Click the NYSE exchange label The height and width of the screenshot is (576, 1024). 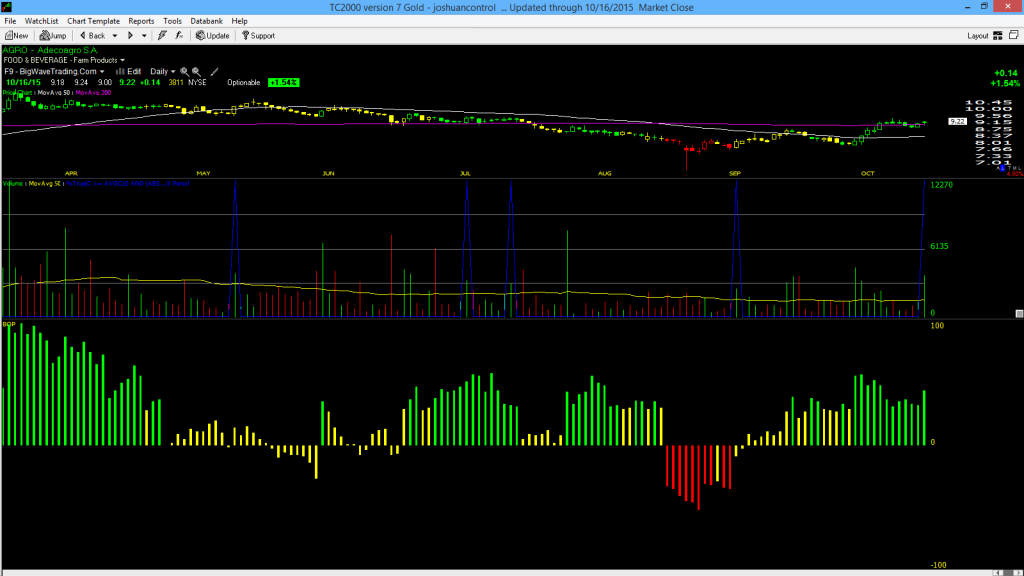[x=197, y=83]
